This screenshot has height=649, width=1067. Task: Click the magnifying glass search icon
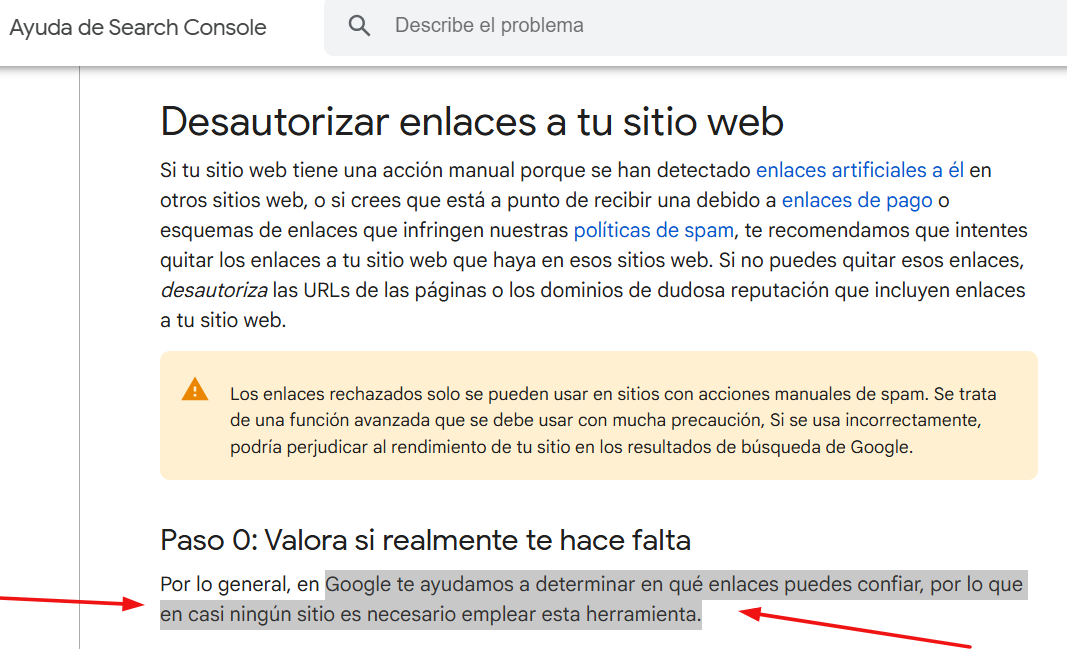pos(359,26)
